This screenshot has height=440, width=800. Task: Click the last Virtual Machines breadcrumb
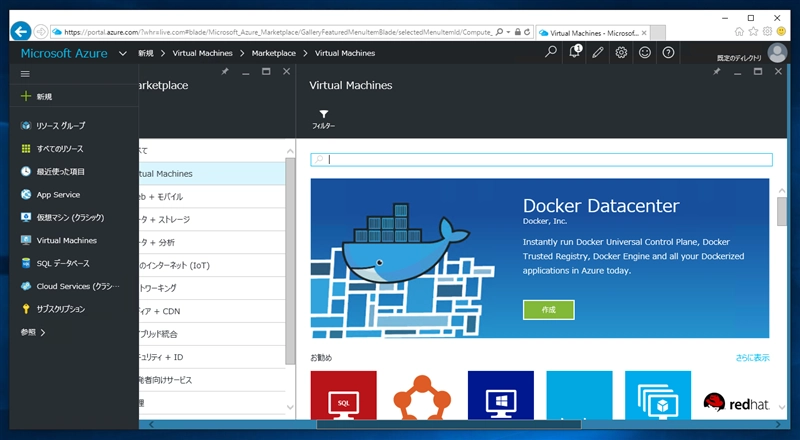345,53
